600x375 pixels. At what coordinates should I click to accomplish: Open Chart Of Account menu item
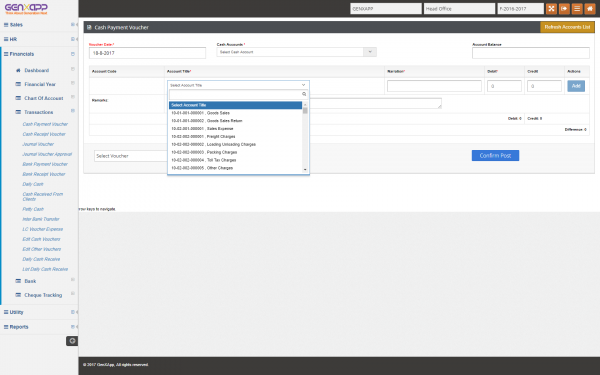click(44, 98)
